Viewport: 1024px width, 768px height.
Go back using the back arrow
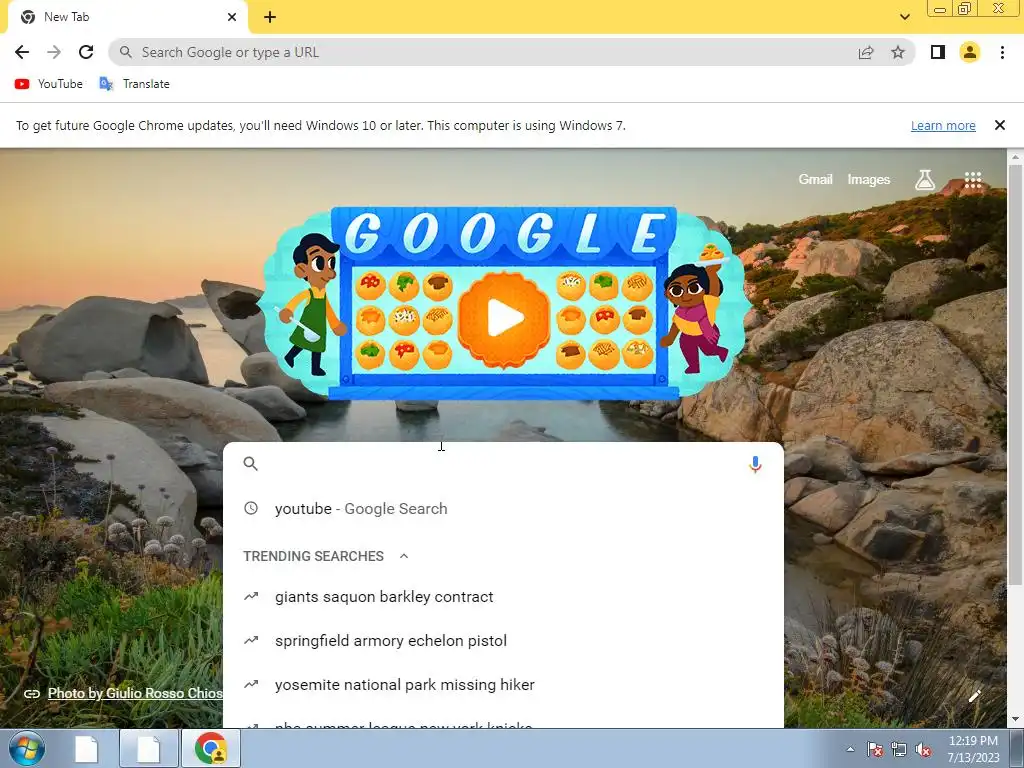click(x=22, y=52)
